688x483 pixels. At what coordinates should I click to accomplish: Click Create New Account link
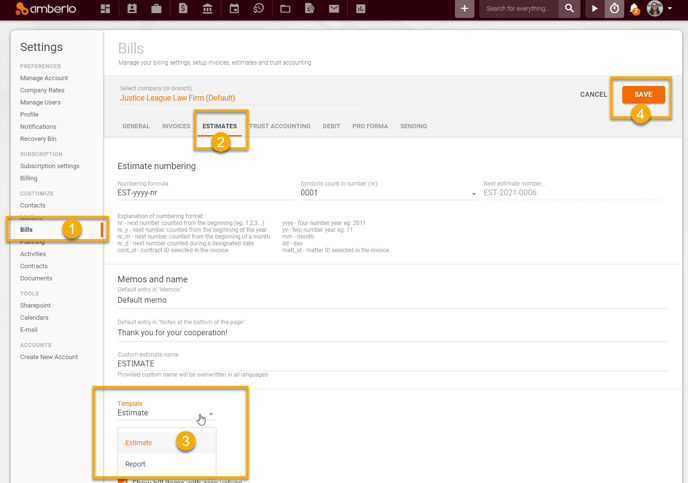pyautogui.click(x=49, y=357)
